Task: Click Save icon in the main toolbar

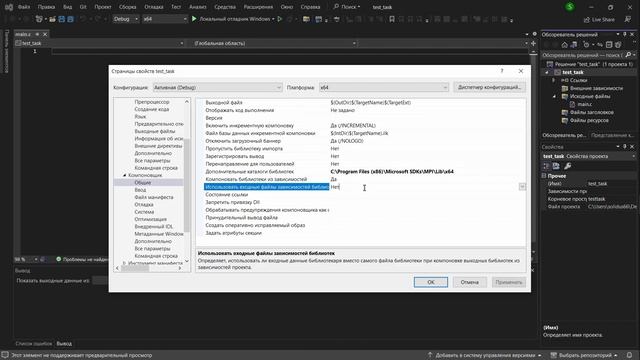Action: (x=62, y=19)
